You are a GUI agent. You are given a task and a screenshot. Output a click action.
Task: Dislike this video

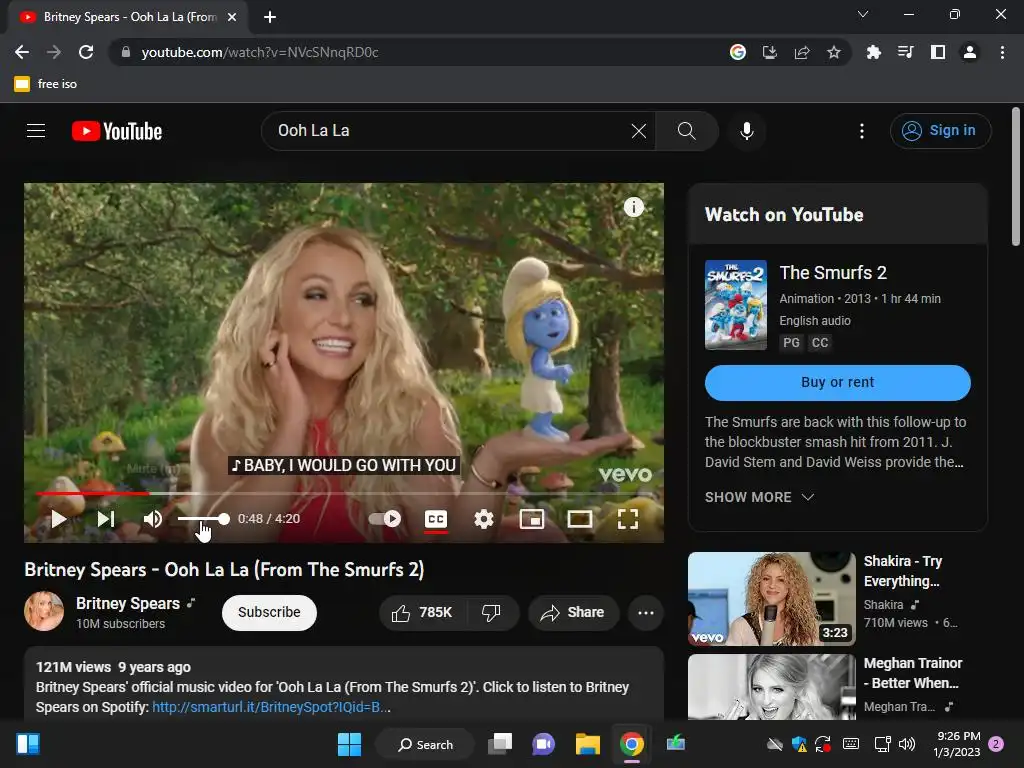coord(492,613)
